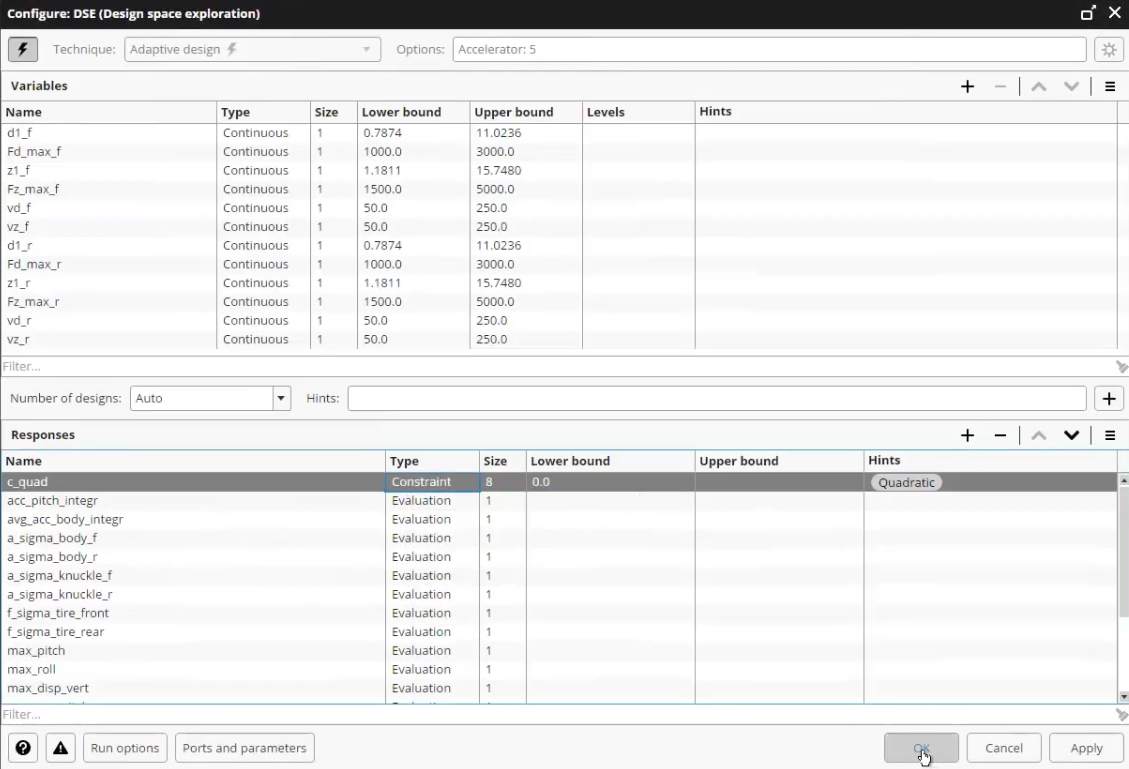This screenshot has height=769, width=1129.
Task: Click the Variables filter funnel icon
Action: 1121,366
